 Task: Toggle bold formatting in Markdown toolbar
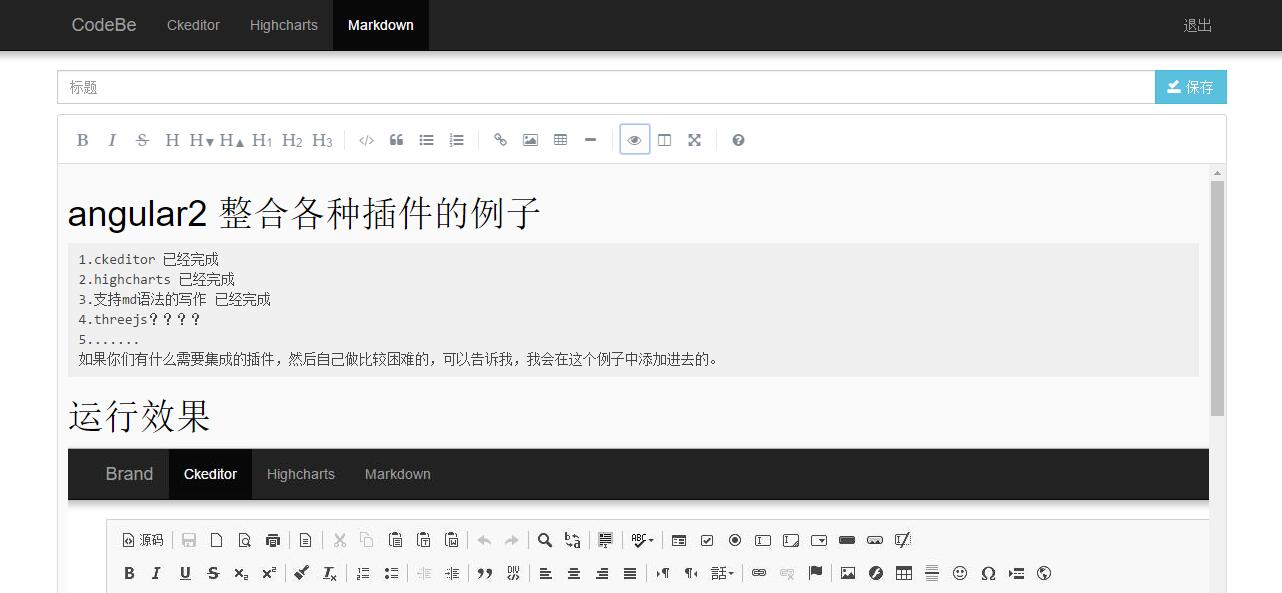(82, 140)
